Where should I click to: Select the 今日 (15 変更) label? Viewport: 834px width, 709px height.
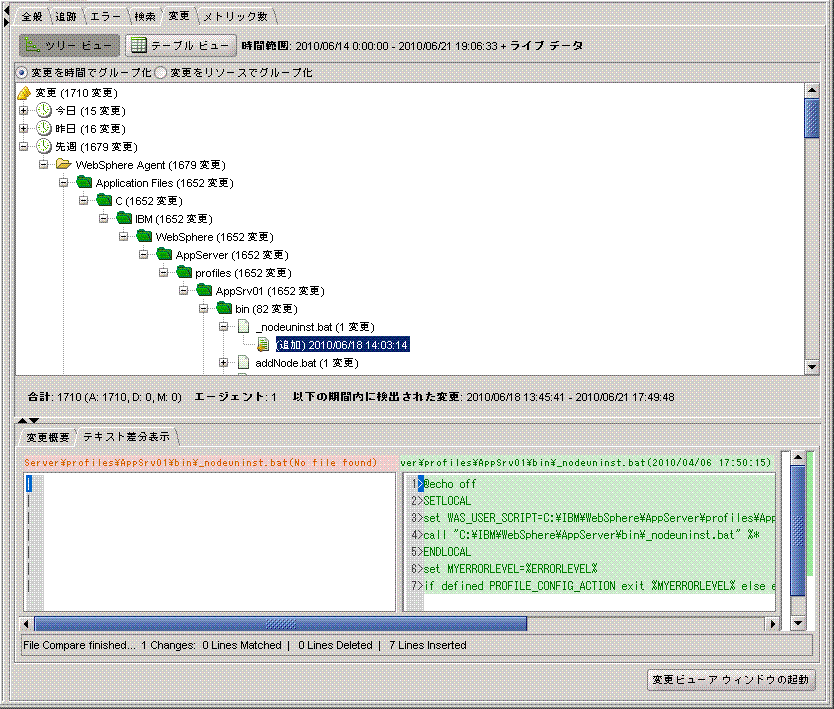90,111
